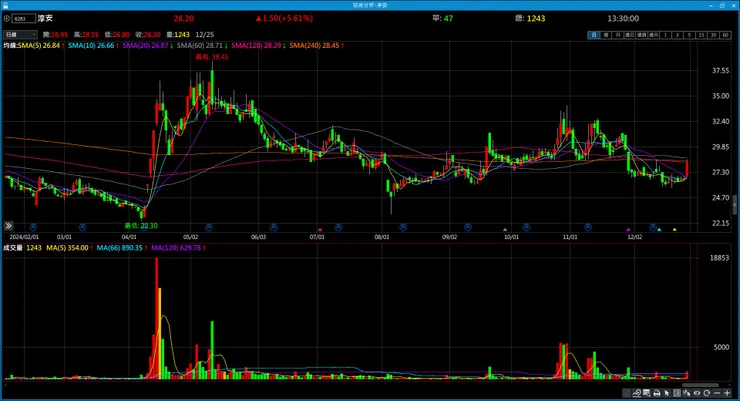This screenshot has width=740, height=401.
Task: Click the MA(5) 354.00 volume legend
Action: tap(67, 248)
